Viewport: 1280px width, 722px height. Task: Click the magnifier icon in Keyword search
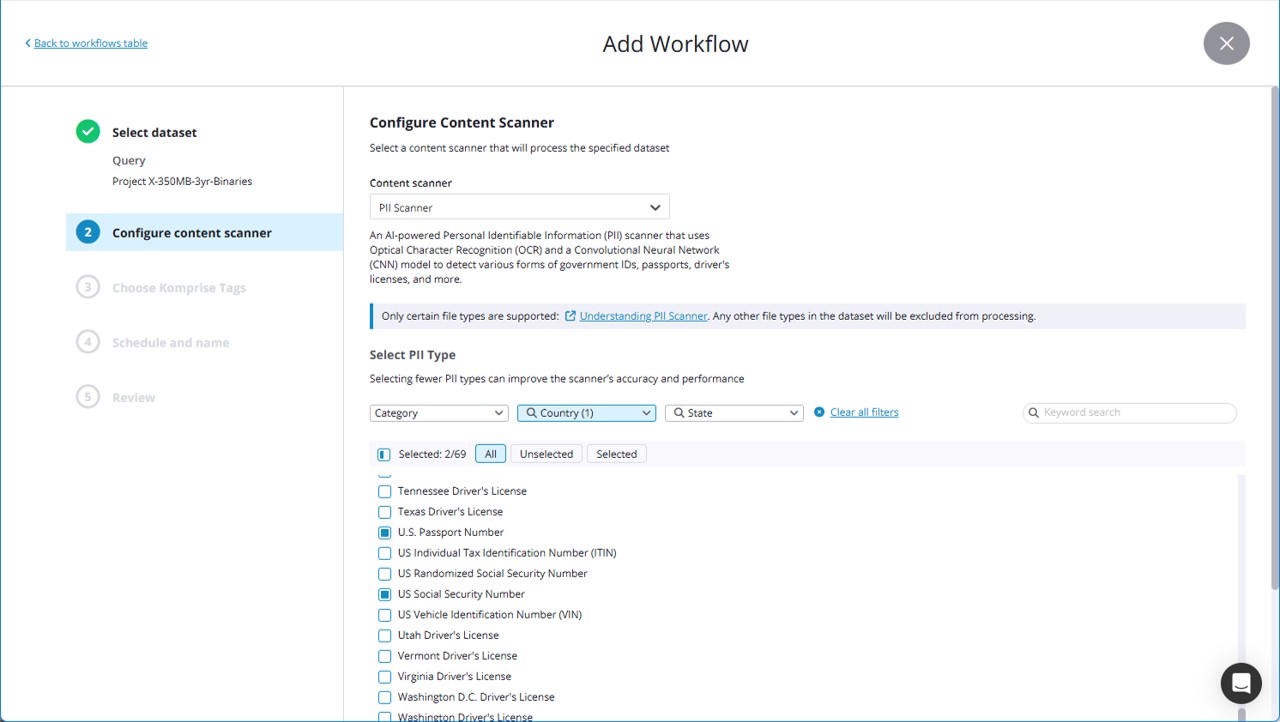(x=1034, y=413)
